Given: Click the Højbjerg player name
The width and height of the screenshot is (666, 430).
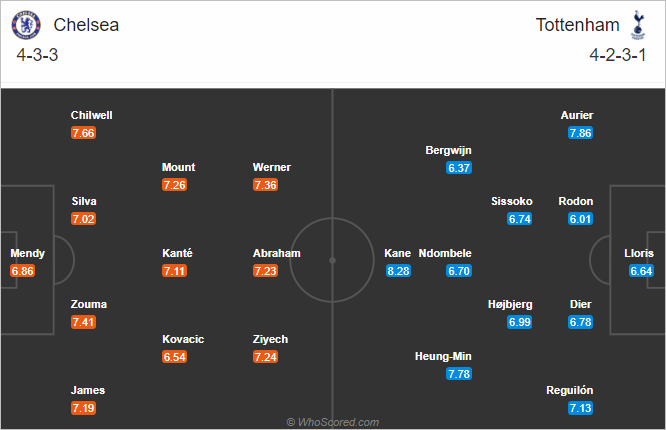Looking at the screenshot, I should click(510, 305).
